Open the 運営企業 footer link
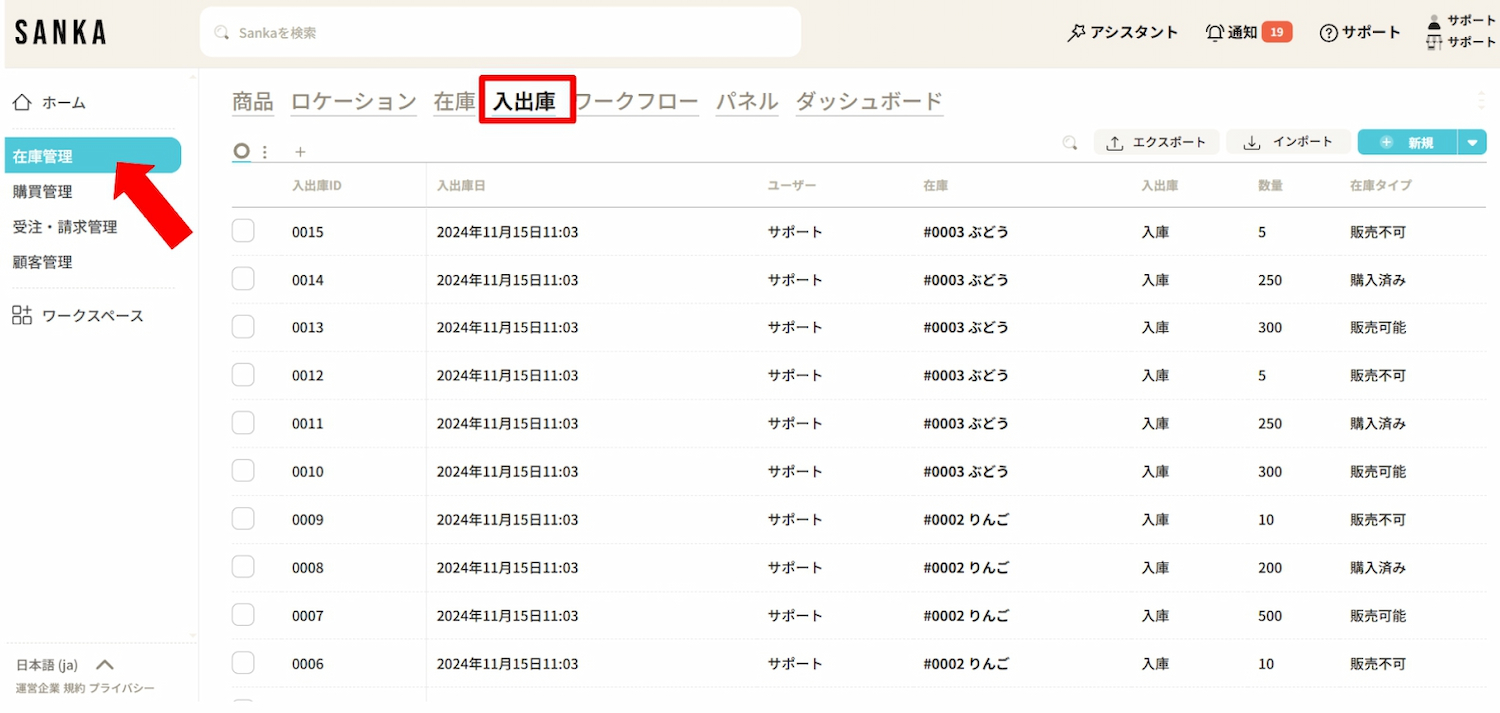 click(x=37, y=689)
